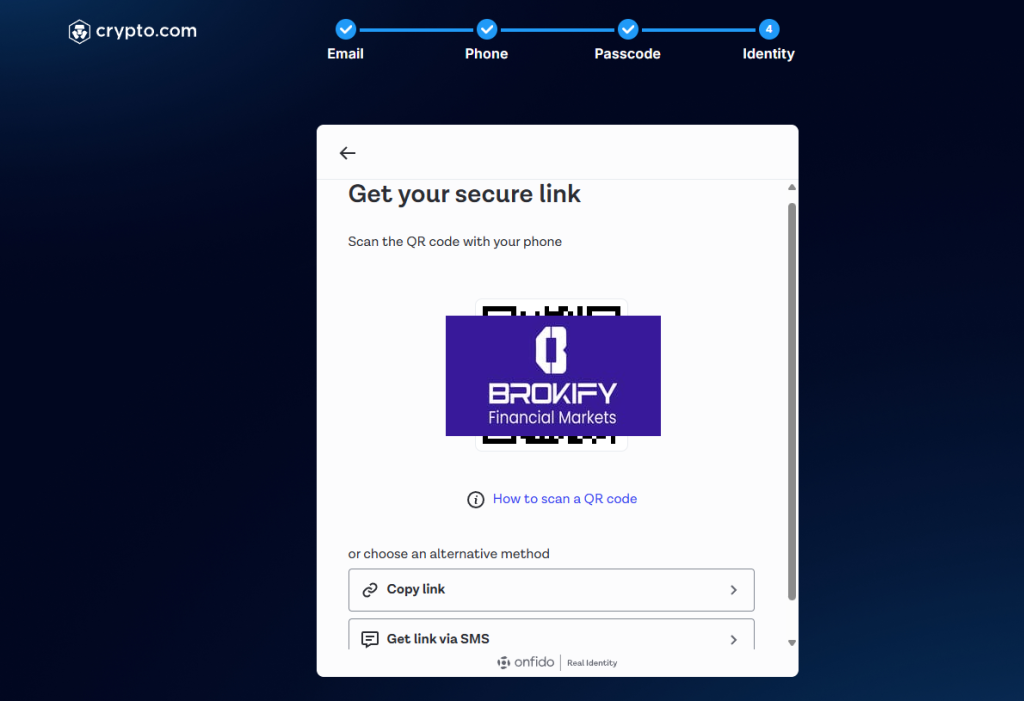1024x701 pixels.
Task: Click the vertical scrollbar thumb
Action: click(x=792, y=400)
